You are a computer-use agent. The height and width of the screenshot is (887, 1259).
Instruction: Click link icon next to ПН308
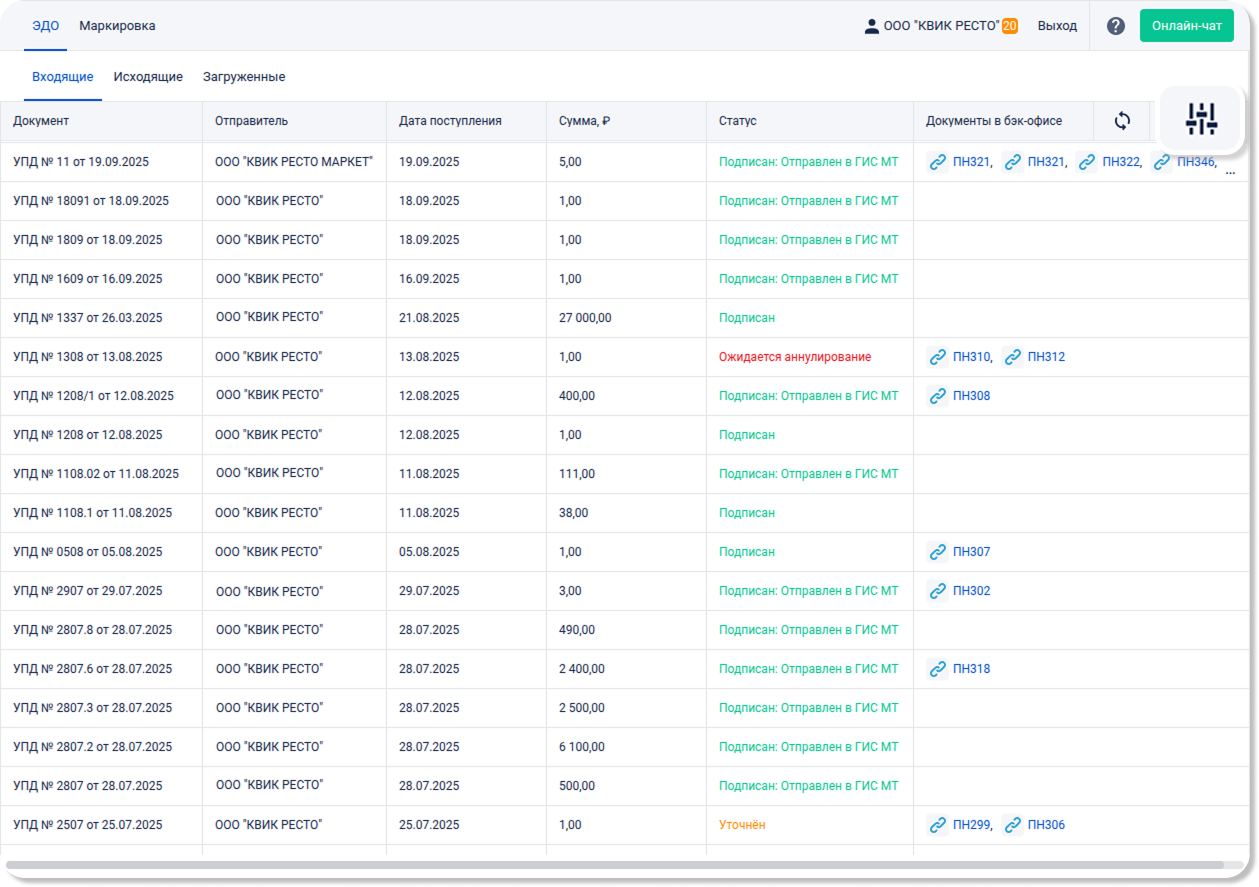click(x=937, y=396)
